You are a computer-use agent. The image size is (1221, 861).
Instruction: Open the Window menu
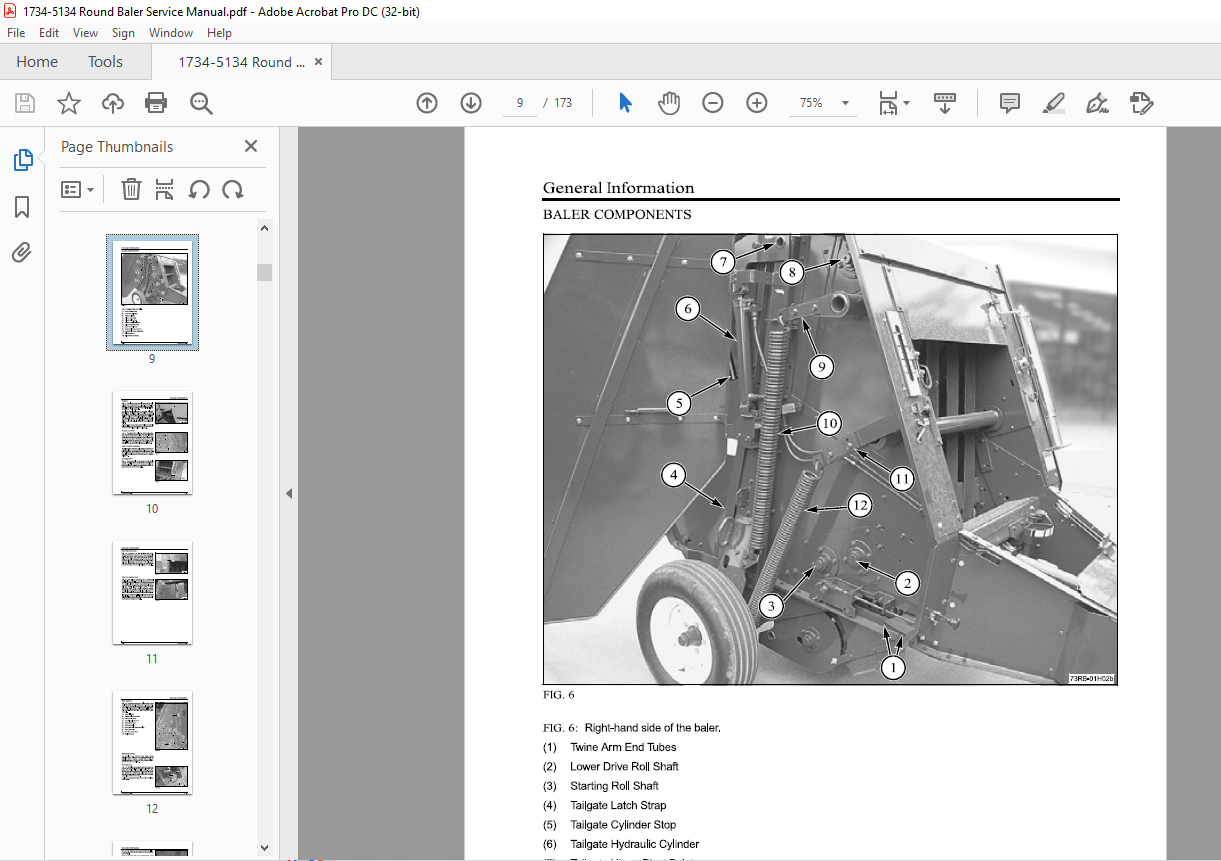pyautogui.click(x=171, y=33)
